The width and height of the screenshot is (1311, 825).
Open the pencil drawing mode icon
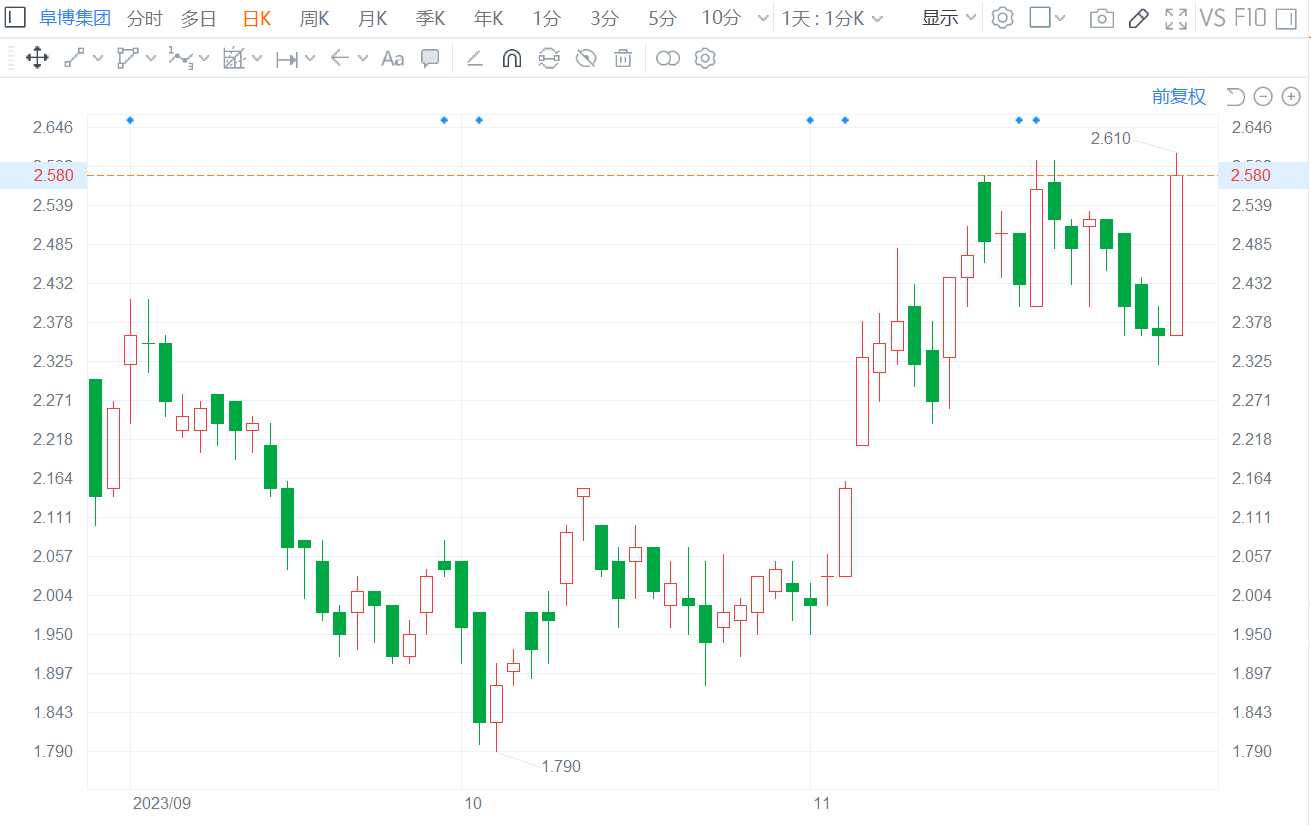[1138, 18]
